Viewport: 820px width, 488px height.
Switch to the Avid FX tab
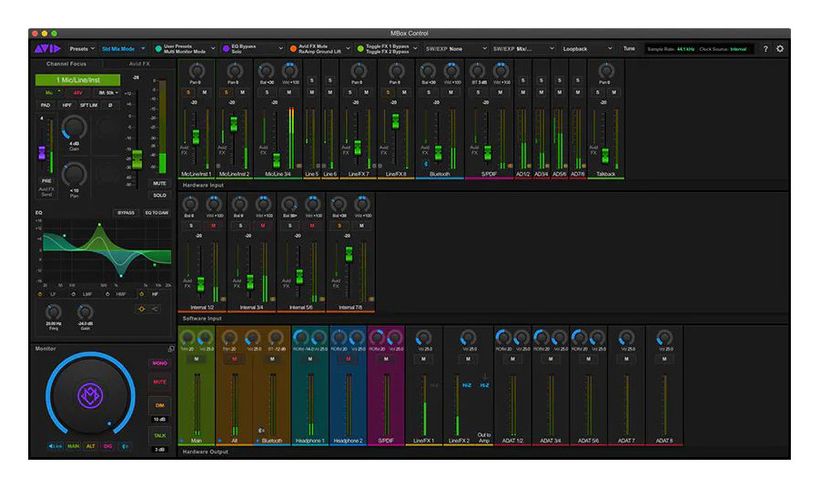[x=139, y=64]
